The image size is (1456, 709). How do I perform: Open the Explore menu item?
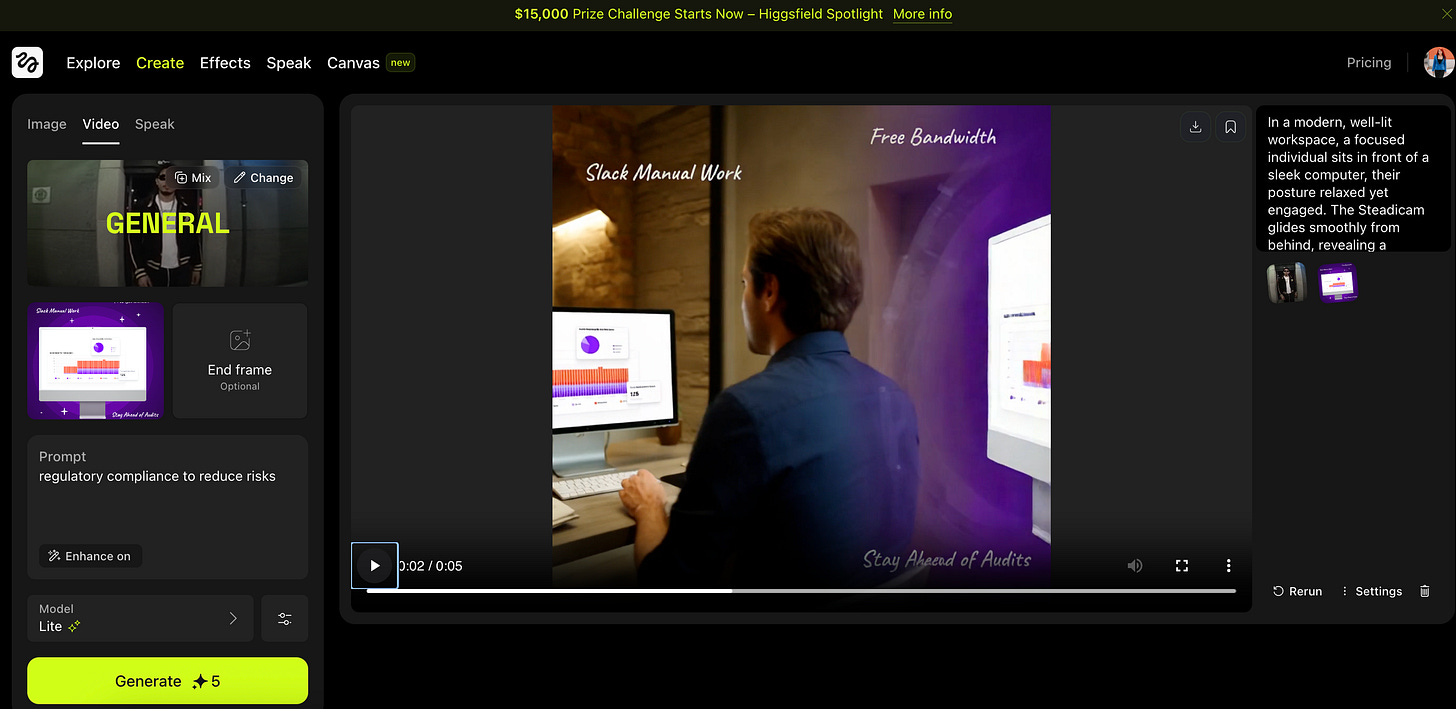click(x=93, y=62)
